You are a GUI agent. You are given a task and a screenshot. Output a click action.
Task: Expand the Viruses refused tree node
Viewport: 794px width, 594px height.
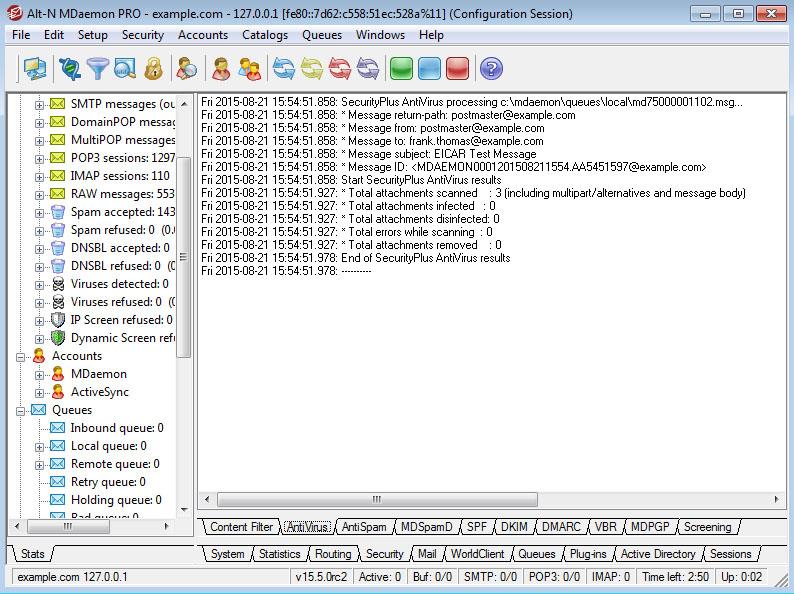39,303
